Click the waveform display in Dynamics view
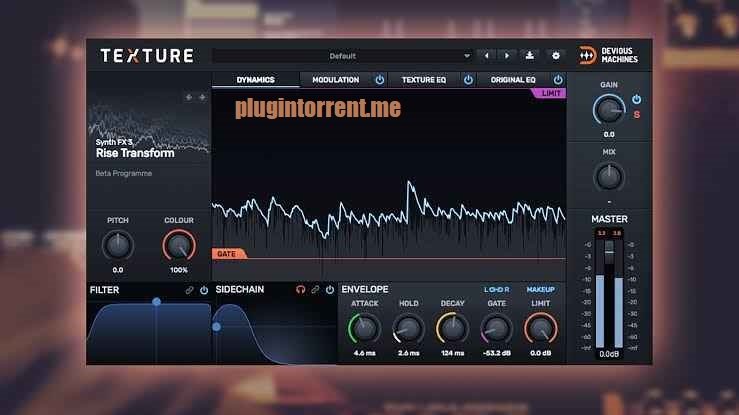Screen dimensions: 739x415 [x=389, y=184]
